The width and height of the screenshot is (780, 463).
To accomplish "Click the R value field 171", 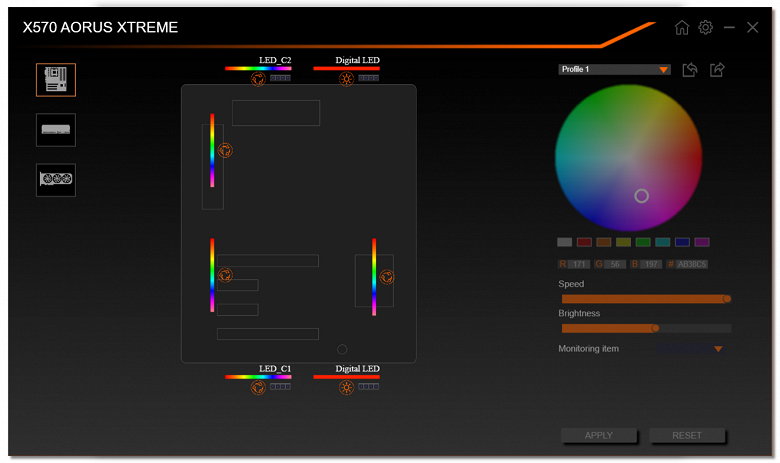I will [x=579, y=264].
